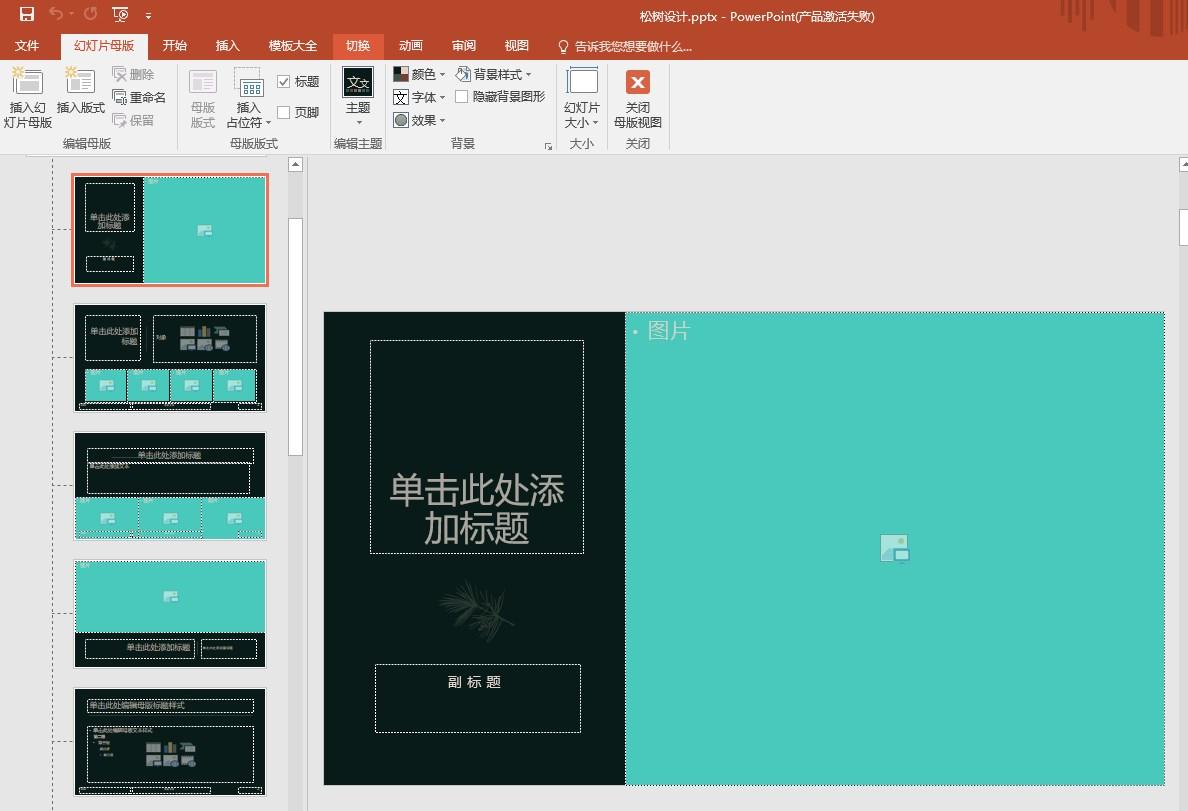The width and height of the screenshot is (1188, 811).
Task: Select the first layout thumbnail with teal picture
Action: (170, 230)
